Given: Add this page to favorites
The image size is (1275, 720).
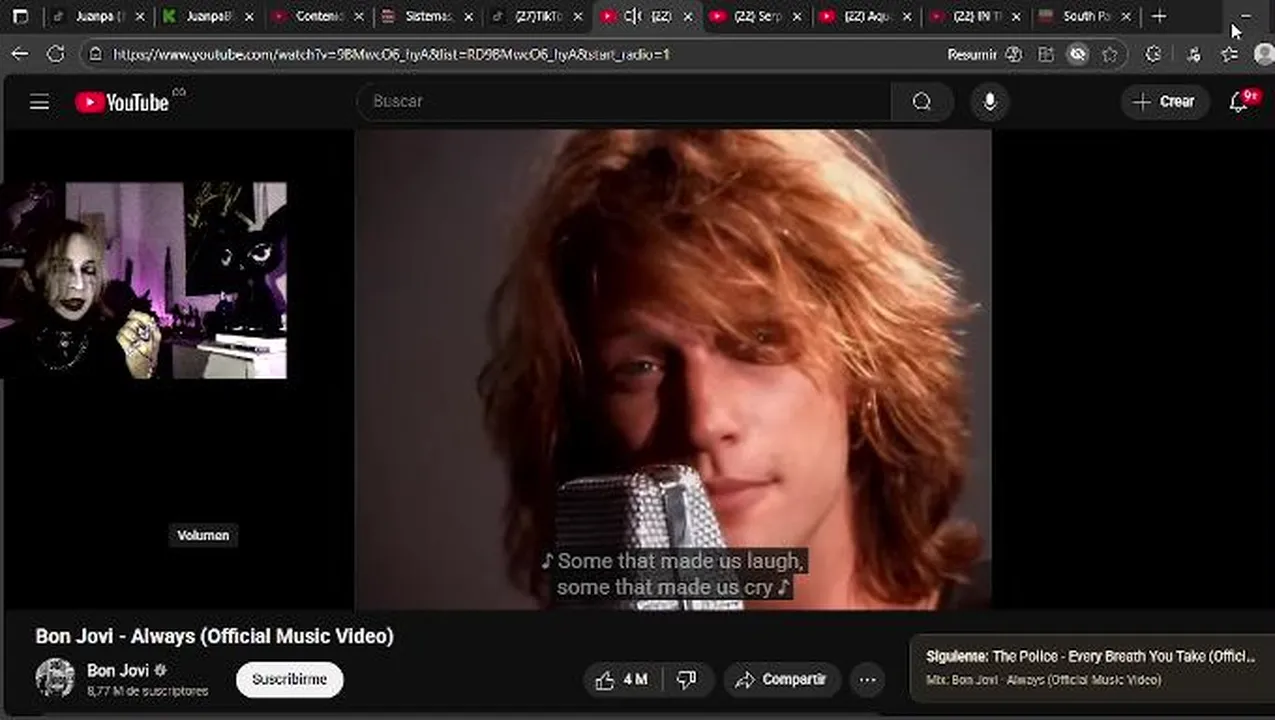Looking at the screenshot, I should click(x=1110, y=55).
